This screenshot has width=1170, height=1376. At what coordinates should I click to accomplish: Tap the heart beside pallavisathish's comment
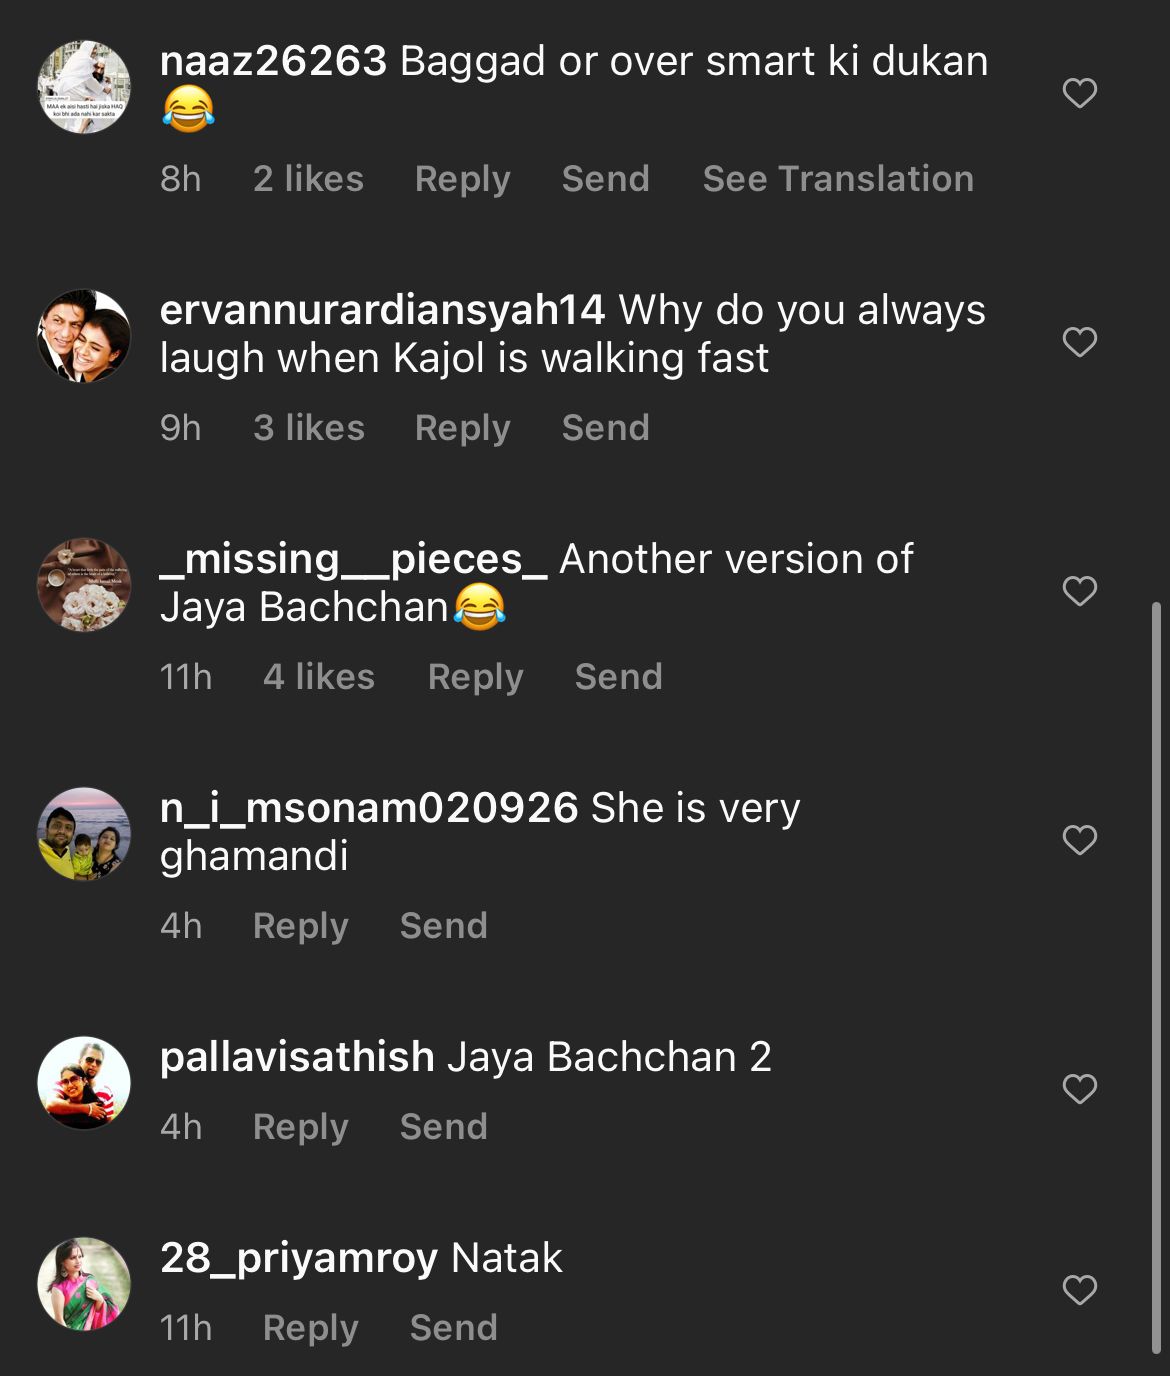[x=1079, y=1089]
